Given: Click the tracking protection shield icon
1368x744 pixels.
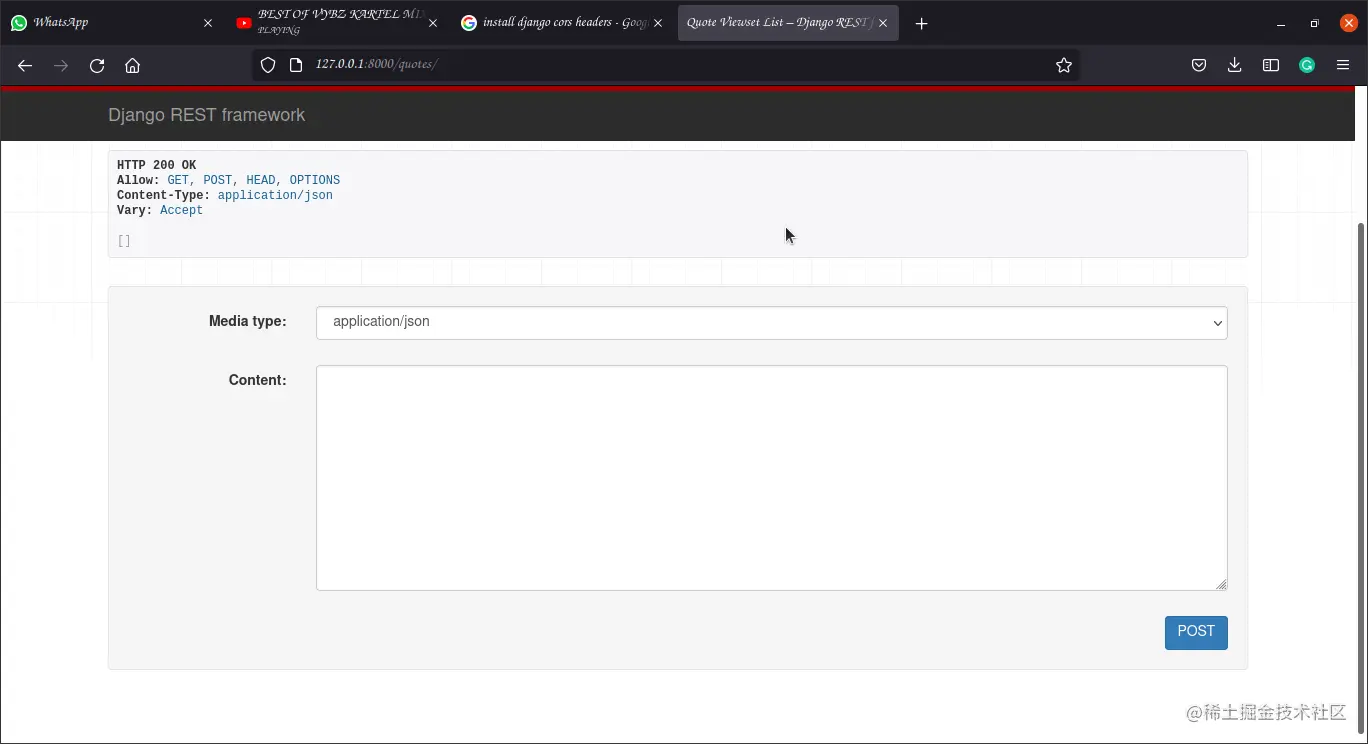Looking at the screenshot, I should tap(267, 64).
